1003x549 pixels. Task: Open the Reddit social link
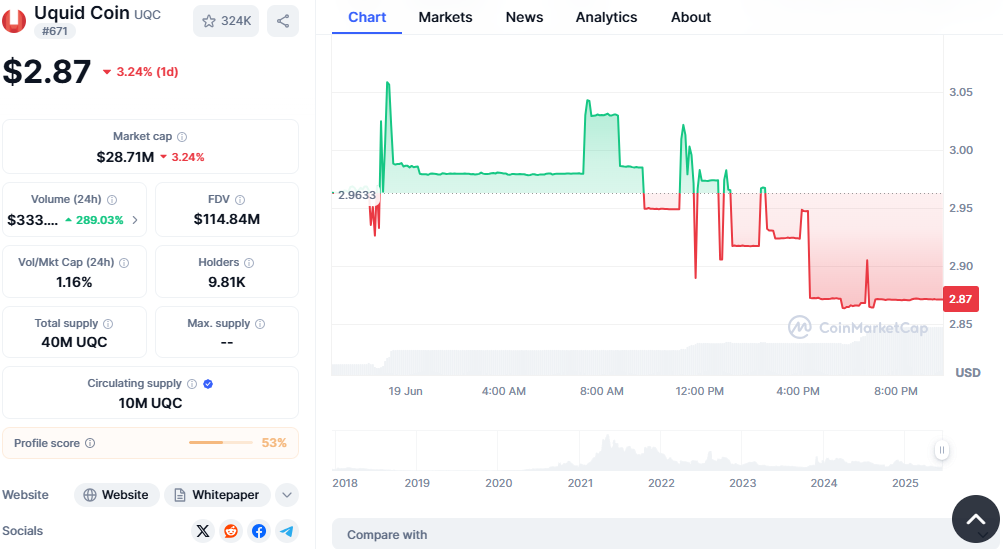pos(231,531)
